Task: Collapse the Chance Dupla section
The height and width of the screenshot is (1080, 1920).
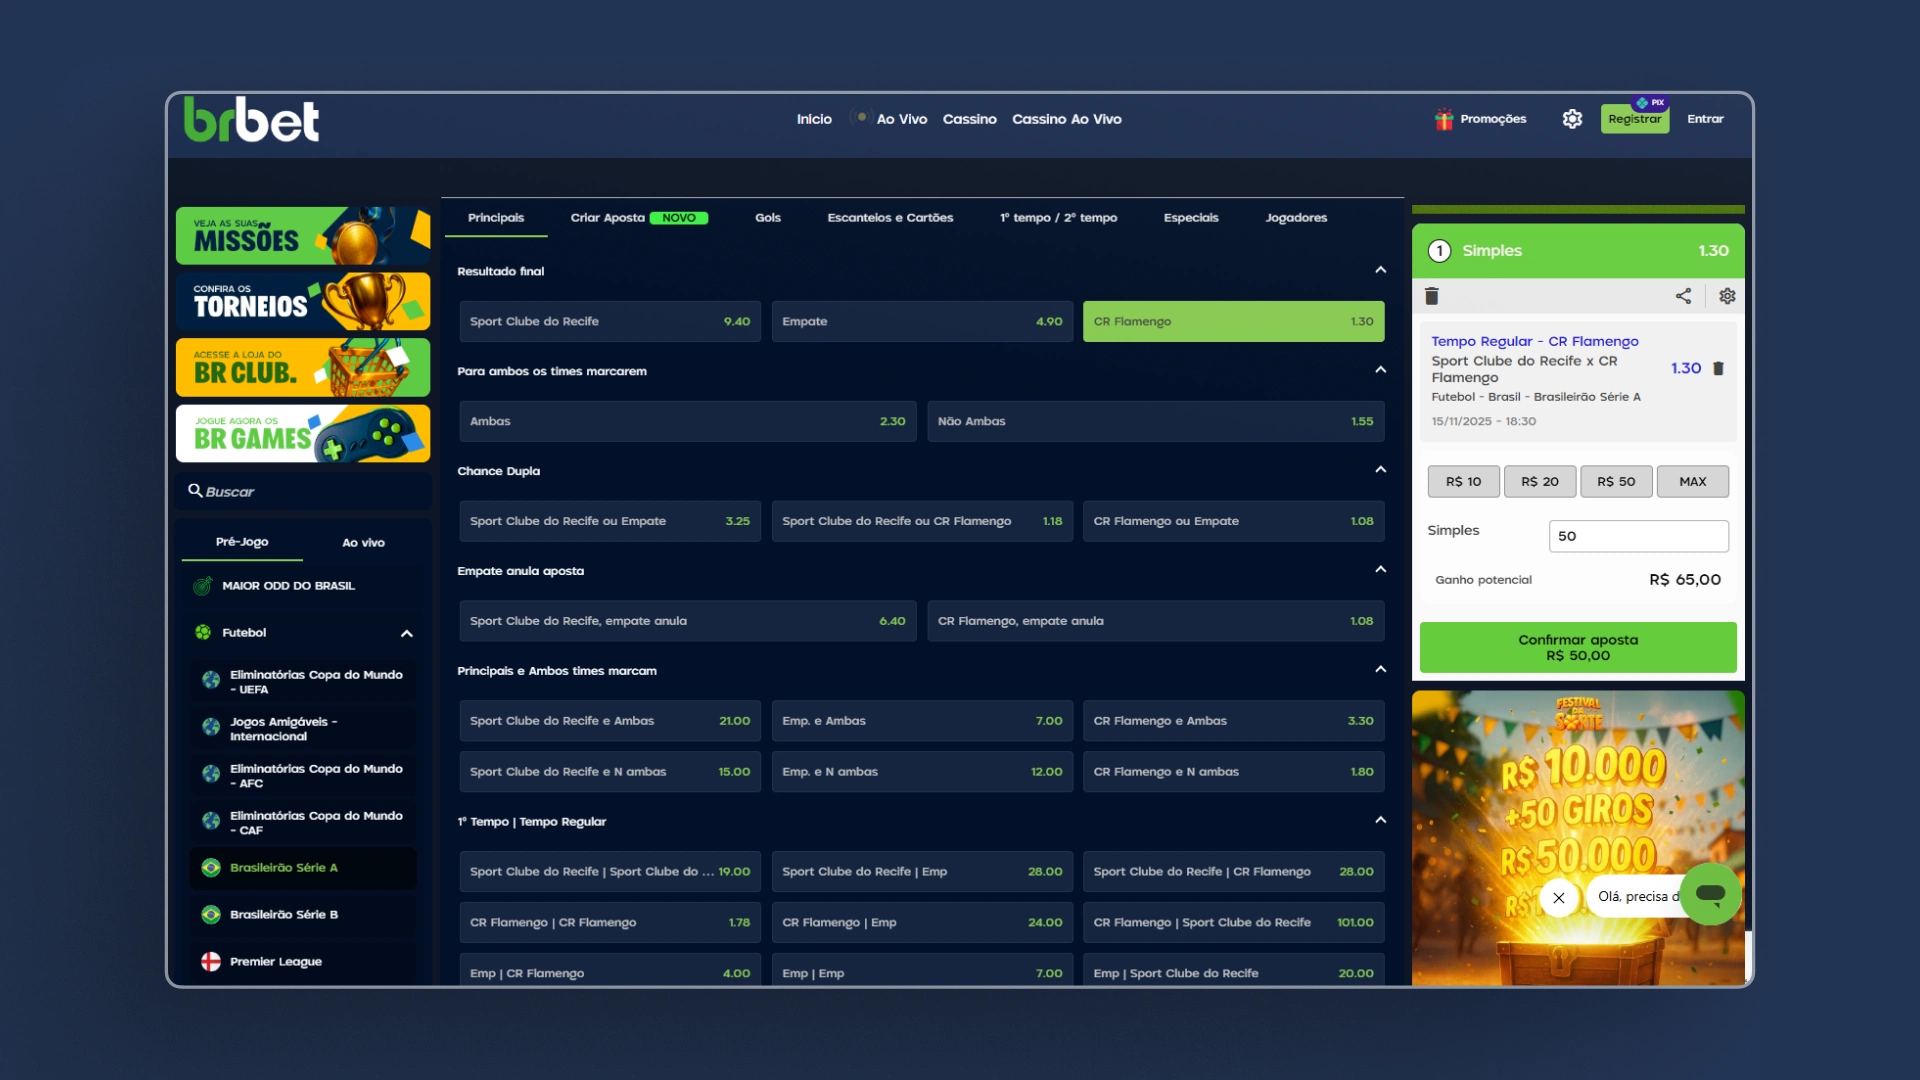Action: tap(1380, 470)
